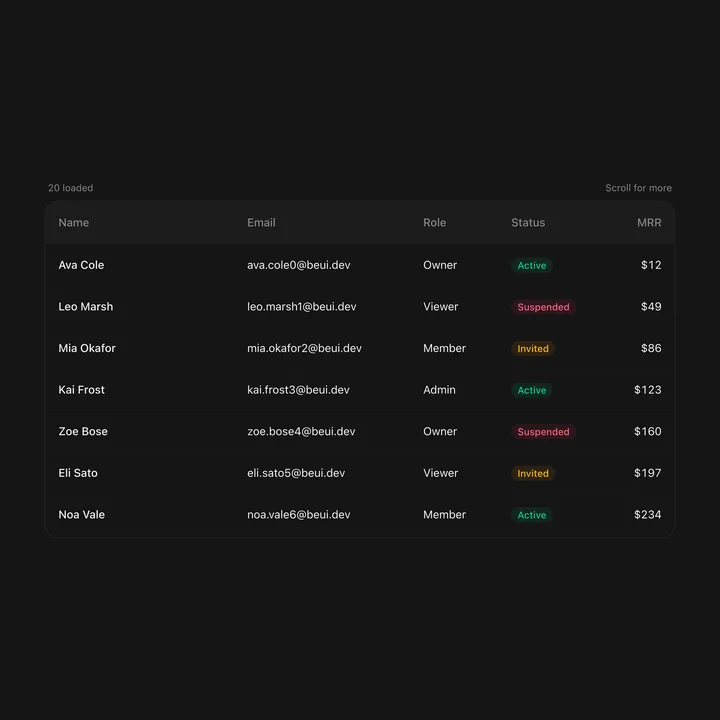Click email noa.vale6@beui.dev
The image size is (720, 720).
(299, 515)
